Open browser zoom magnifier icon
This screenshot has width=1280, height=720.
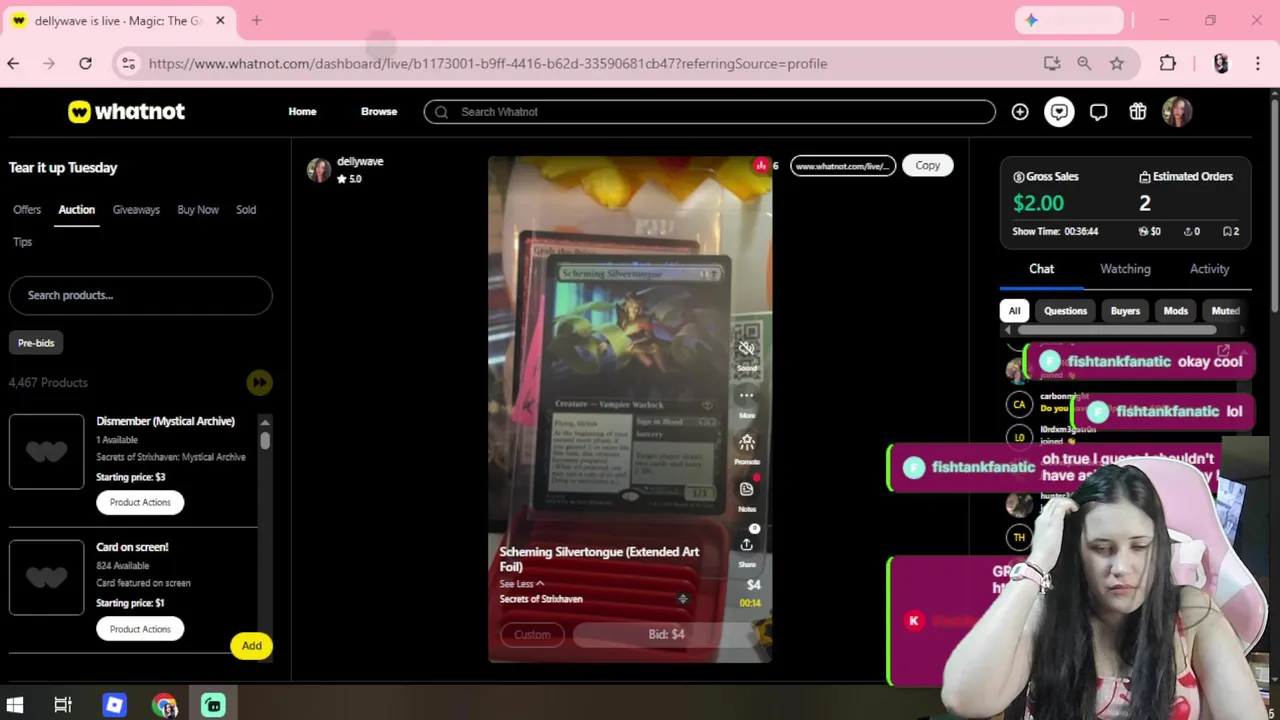coord(1084,63)
